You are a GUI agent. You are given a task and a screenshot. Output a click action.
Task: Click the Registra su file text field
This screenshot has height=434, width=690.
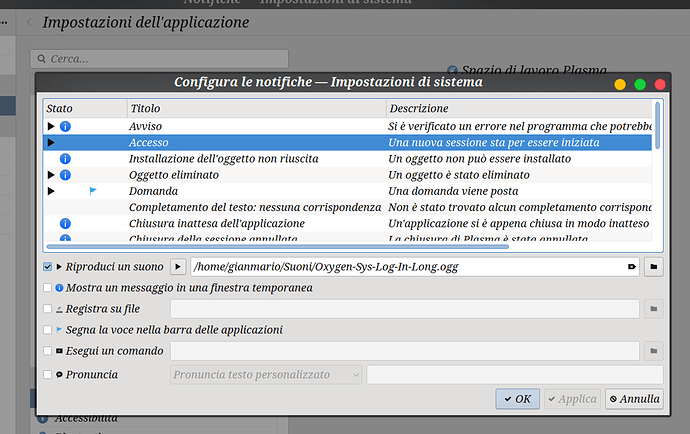tap(405, 309)
